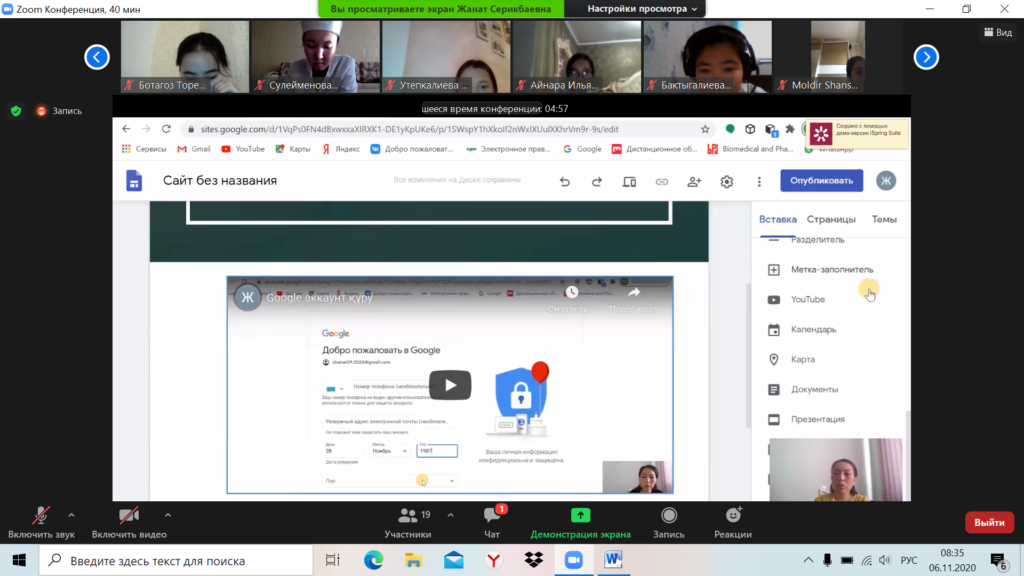Open Dropbox from taskbar
This screenshot has height=576, width=1024.
coord(534,560)
